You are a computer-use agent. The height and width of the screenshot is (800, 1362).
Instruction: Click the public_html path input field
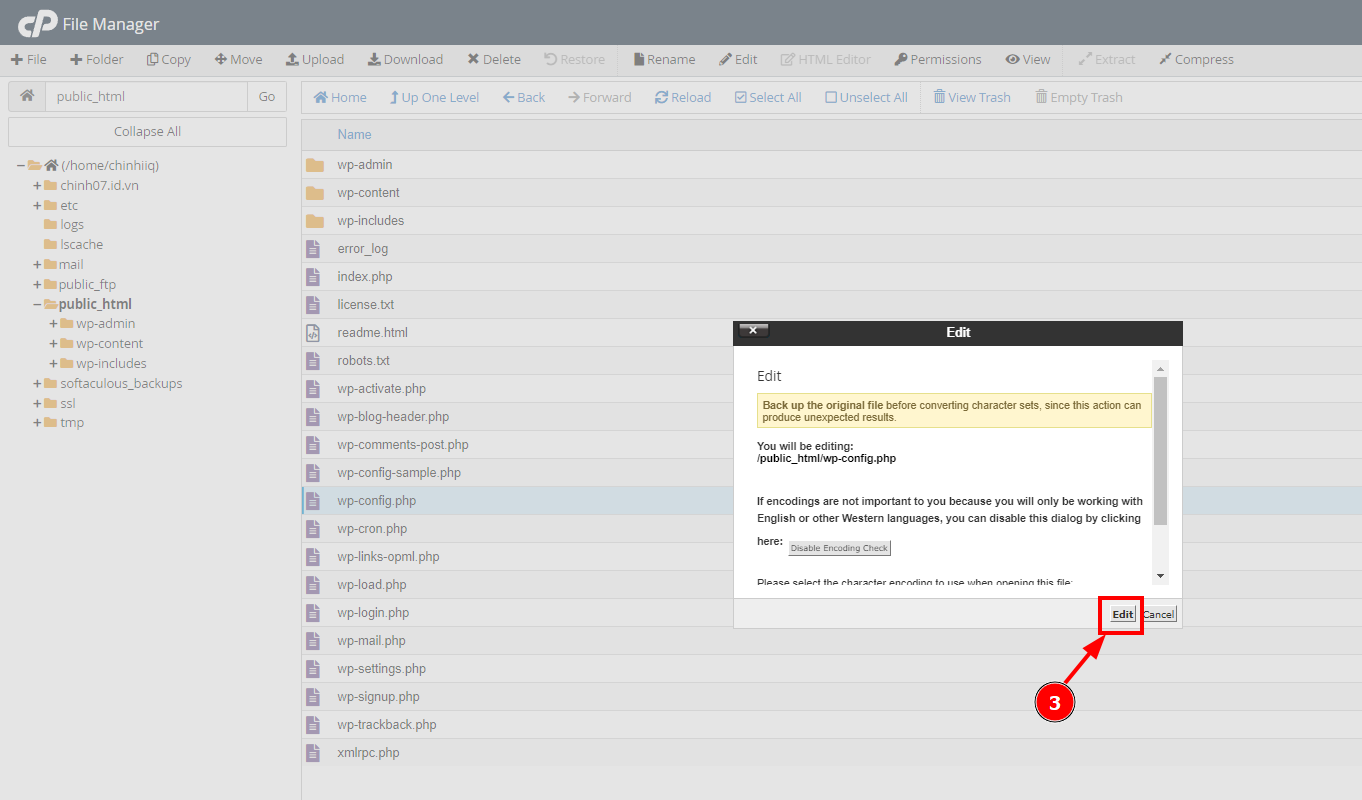pyautogui.click(x=146, y=97)
